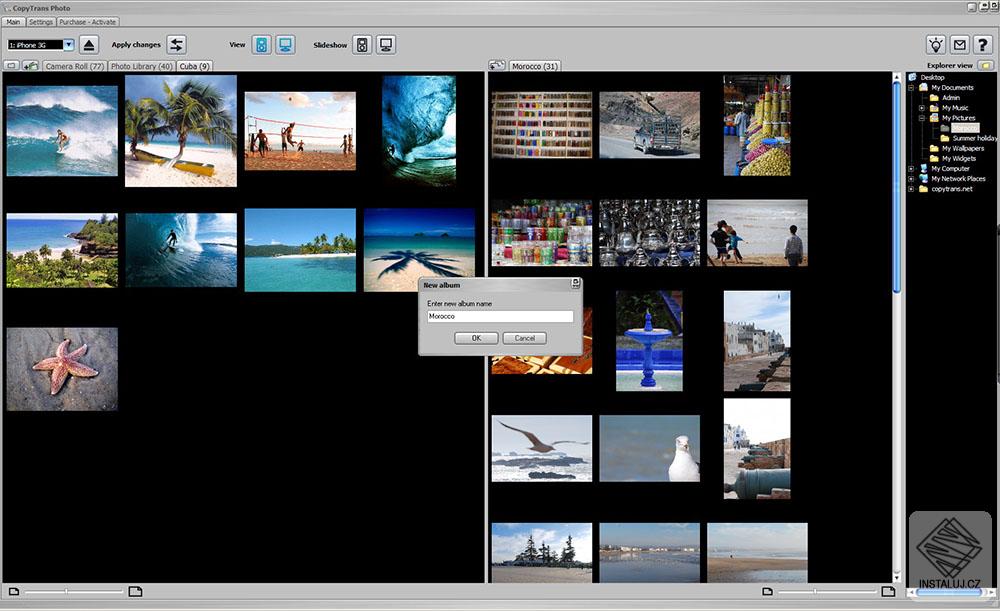The width and height of the screenshot is (1000, 611).
Task: Expand the My Music folder node
Action: 922,108
